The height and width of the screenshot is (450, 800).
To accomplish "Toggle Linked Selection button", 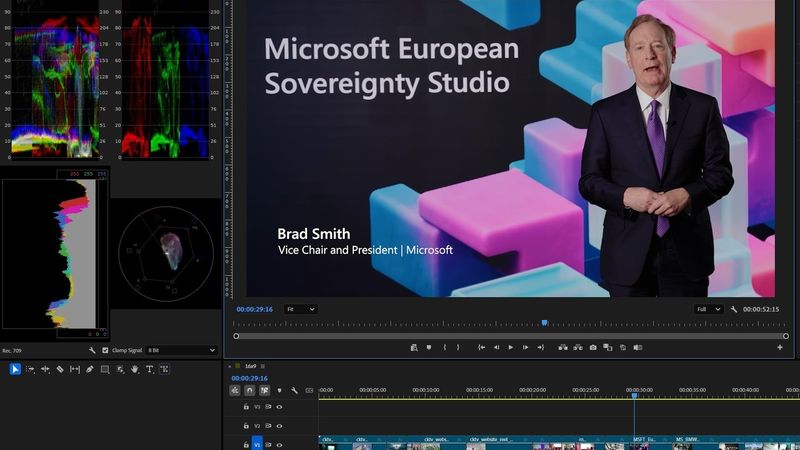I will point(264,390).
